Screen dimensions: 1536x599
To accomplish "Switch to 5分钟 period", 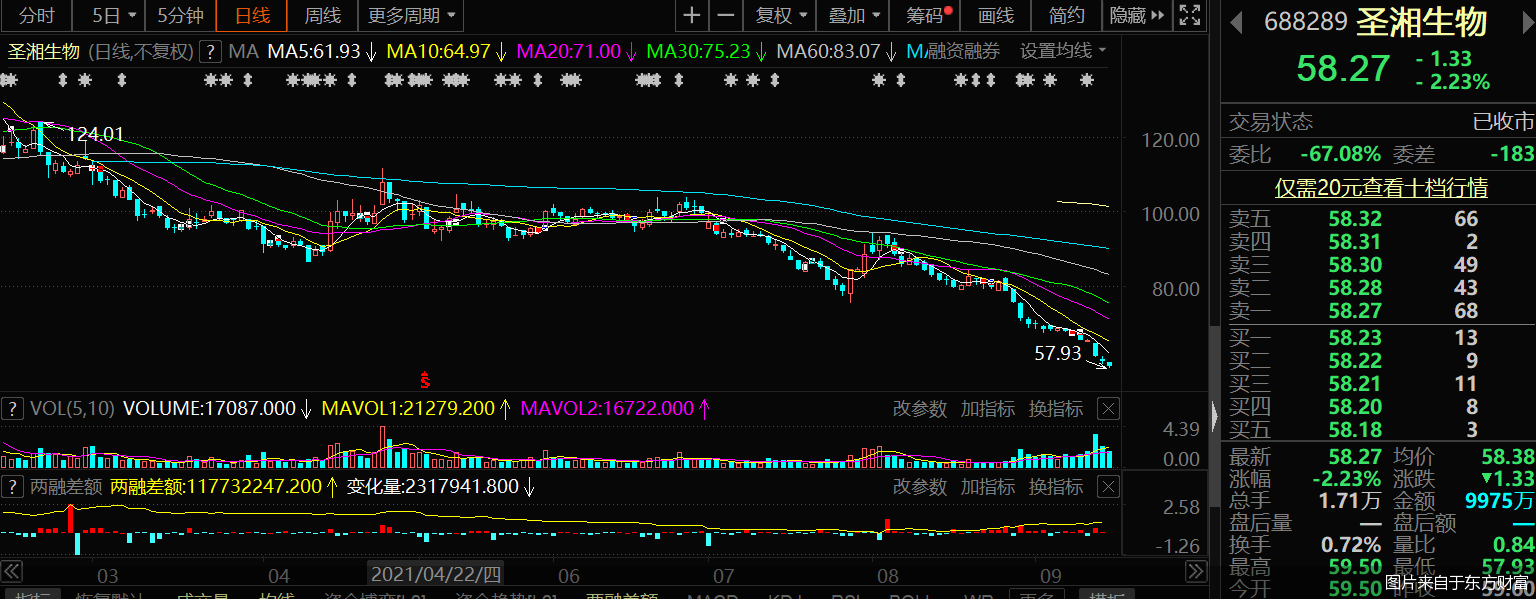I will click(x=181, y=16).
